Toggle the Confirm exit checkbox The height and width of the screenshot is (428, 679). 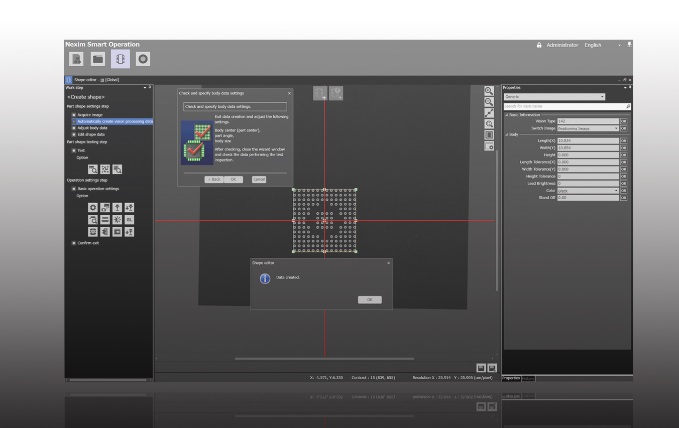(74, 243)
